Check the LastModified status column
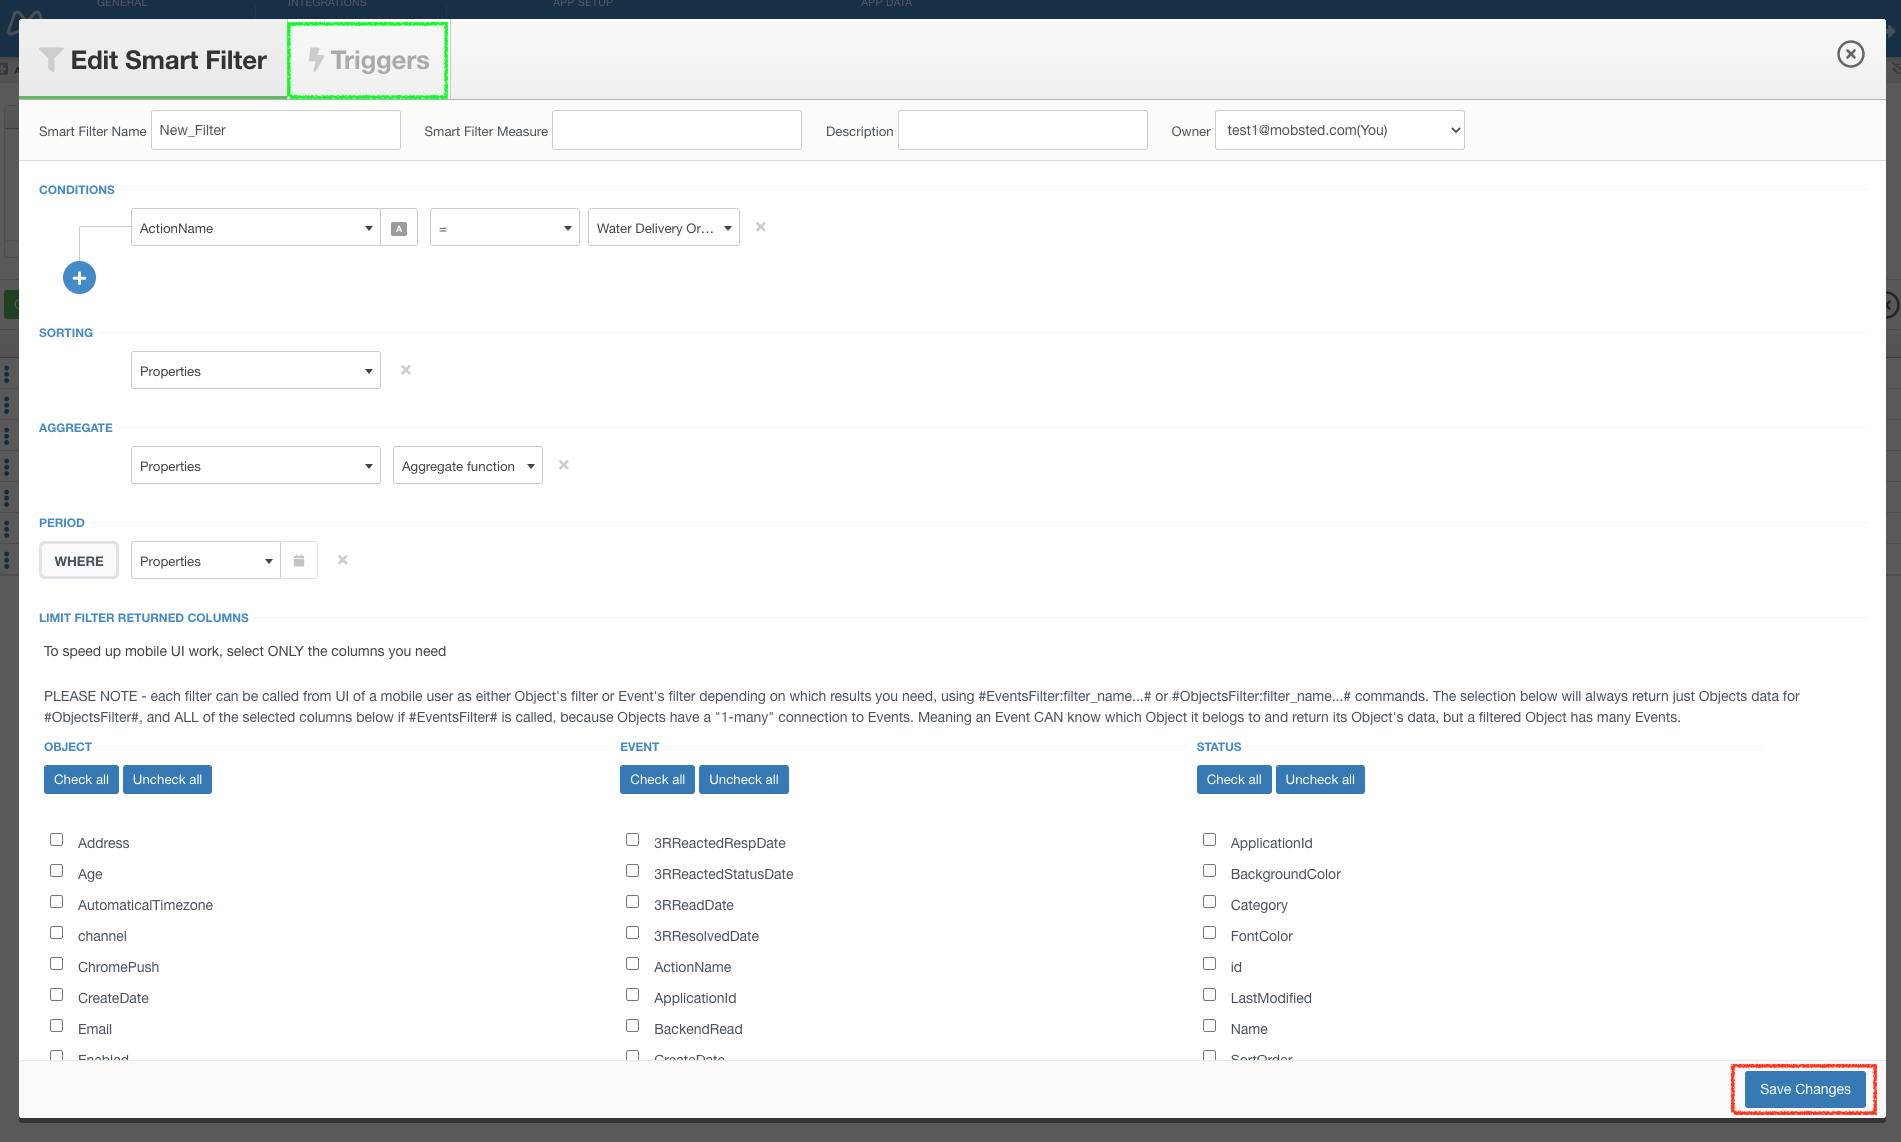Image resolution: width=1901 pixels, height=1142 pixels. tap(1210, 995)
